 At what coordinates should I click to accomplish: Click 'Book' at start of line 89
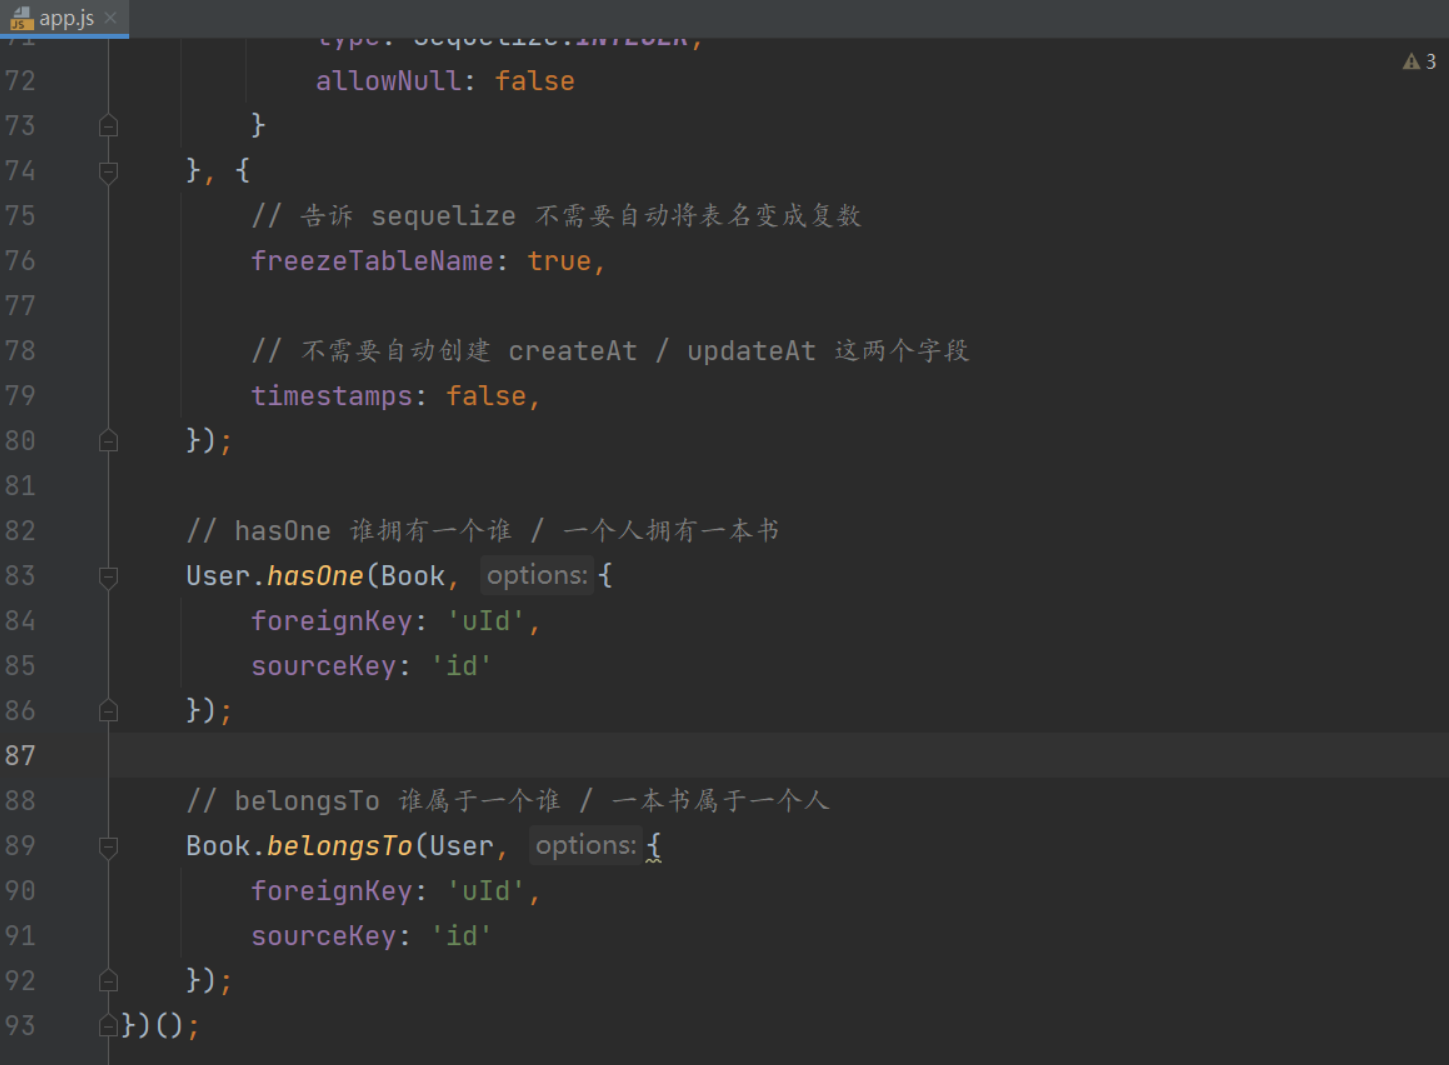coord(218,846)
